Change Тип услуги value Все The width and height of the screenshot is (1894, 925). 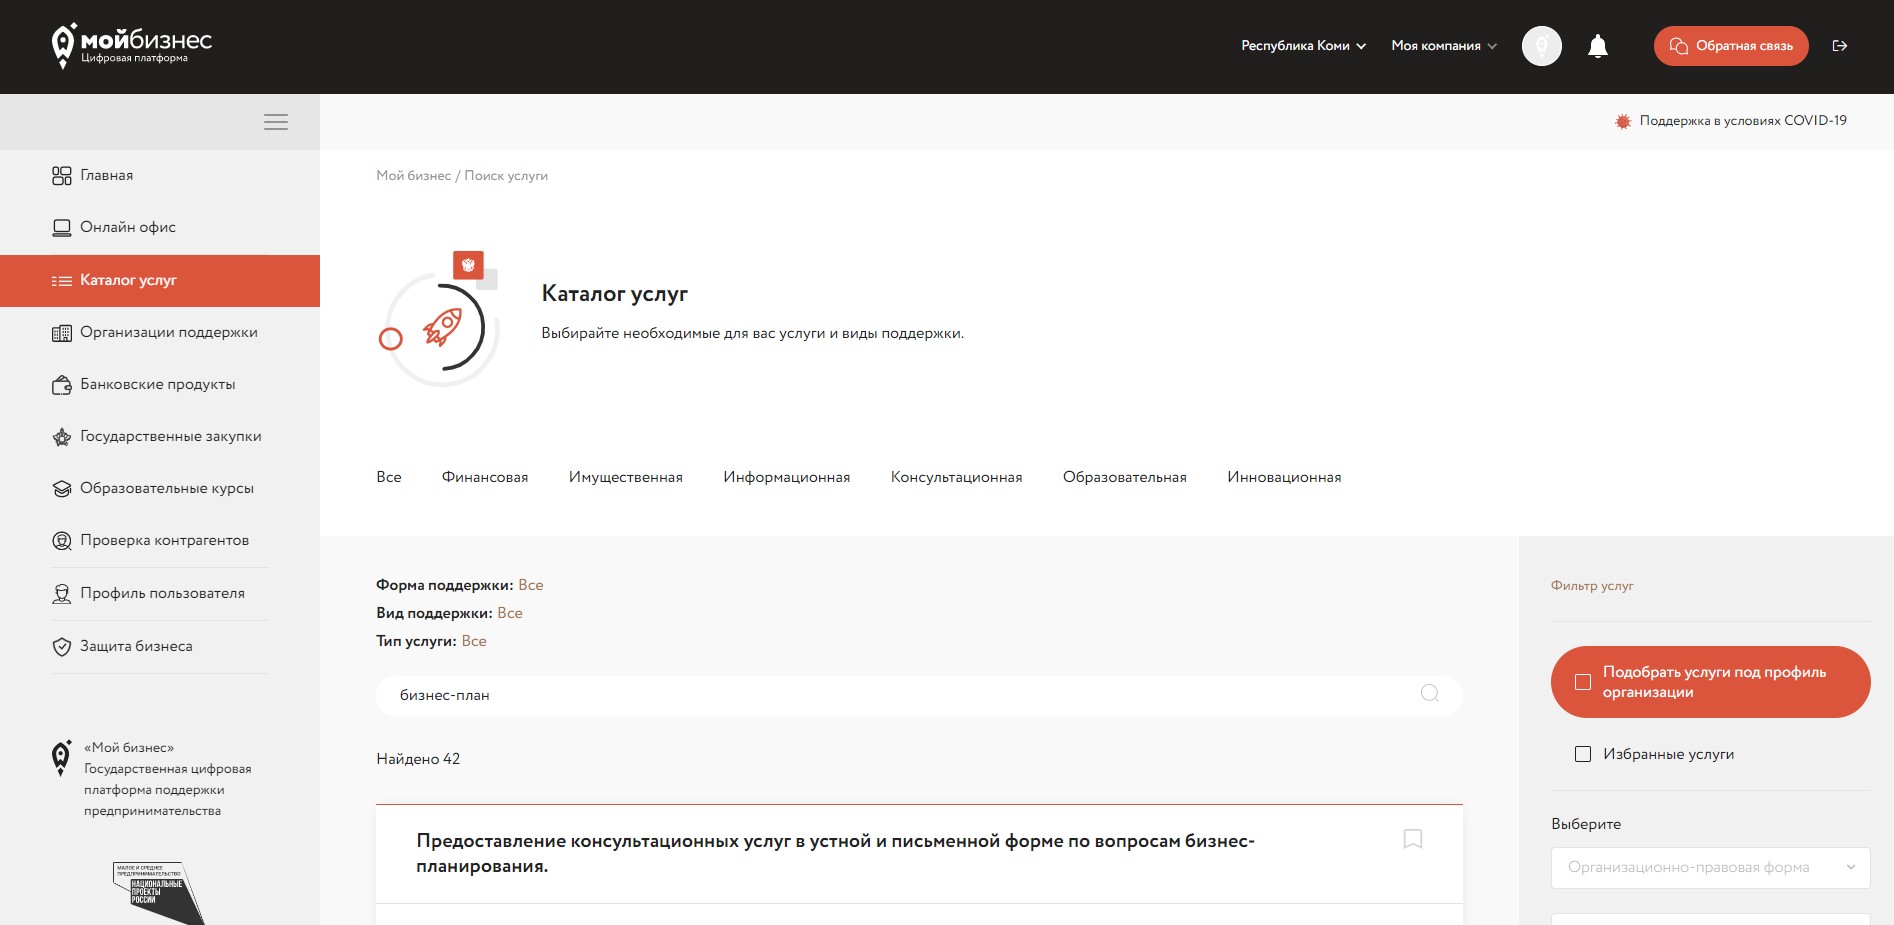(x=474, y=641)
